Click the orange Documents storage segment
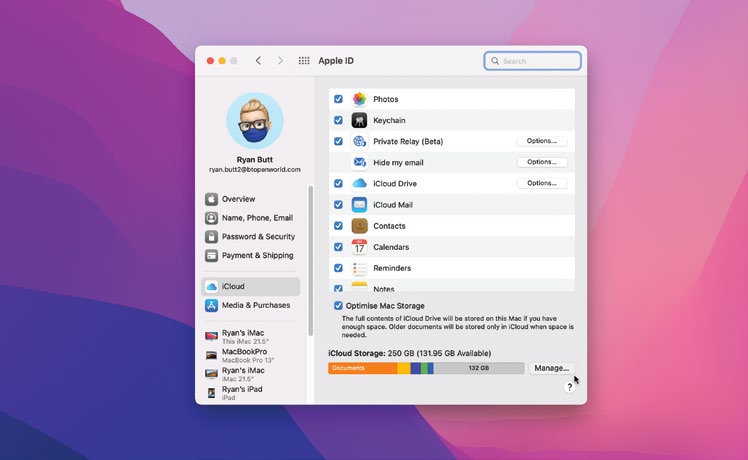The height and width of the screenshot is (460, 748). tap(363, 368)
